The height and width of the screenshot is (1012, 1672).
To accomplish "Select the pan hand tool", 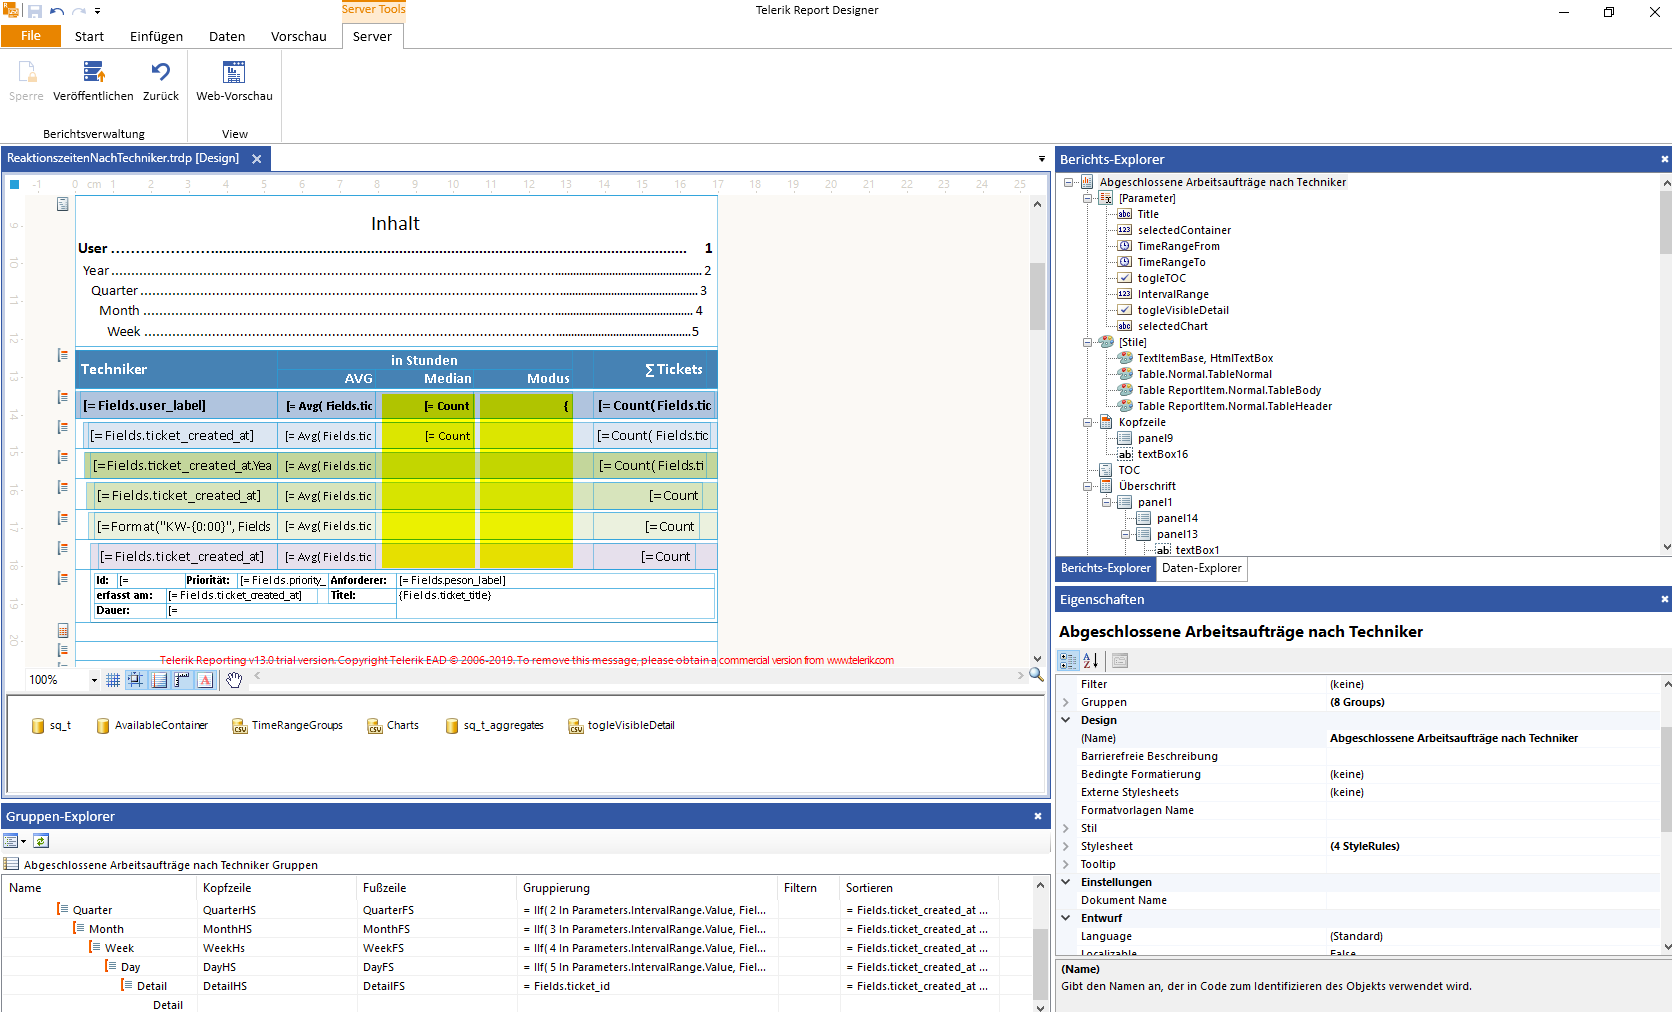I will (x=234, y=680).
